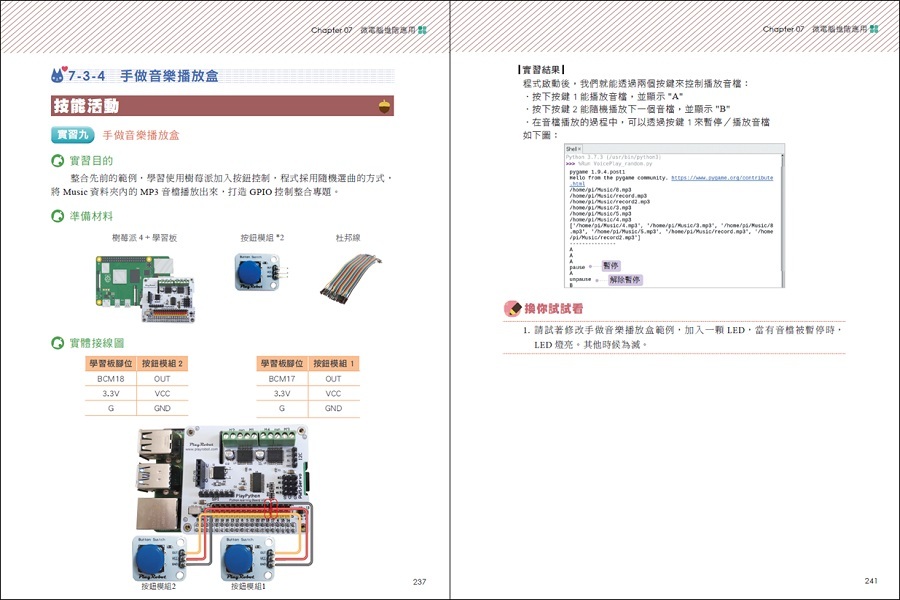Screen dimensions: 900x600
Task: Click the 解除暫停 callout label
Action: click(x=624, y=280)
